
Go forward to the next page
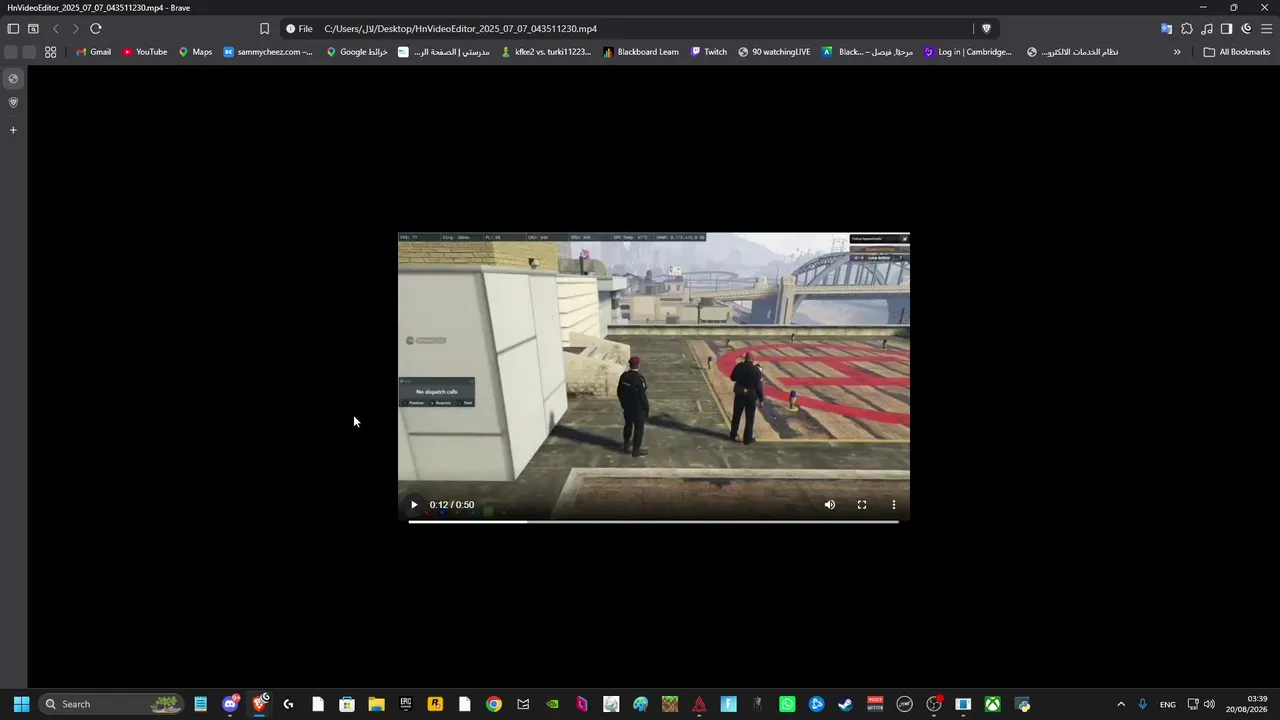coord(75,29)
